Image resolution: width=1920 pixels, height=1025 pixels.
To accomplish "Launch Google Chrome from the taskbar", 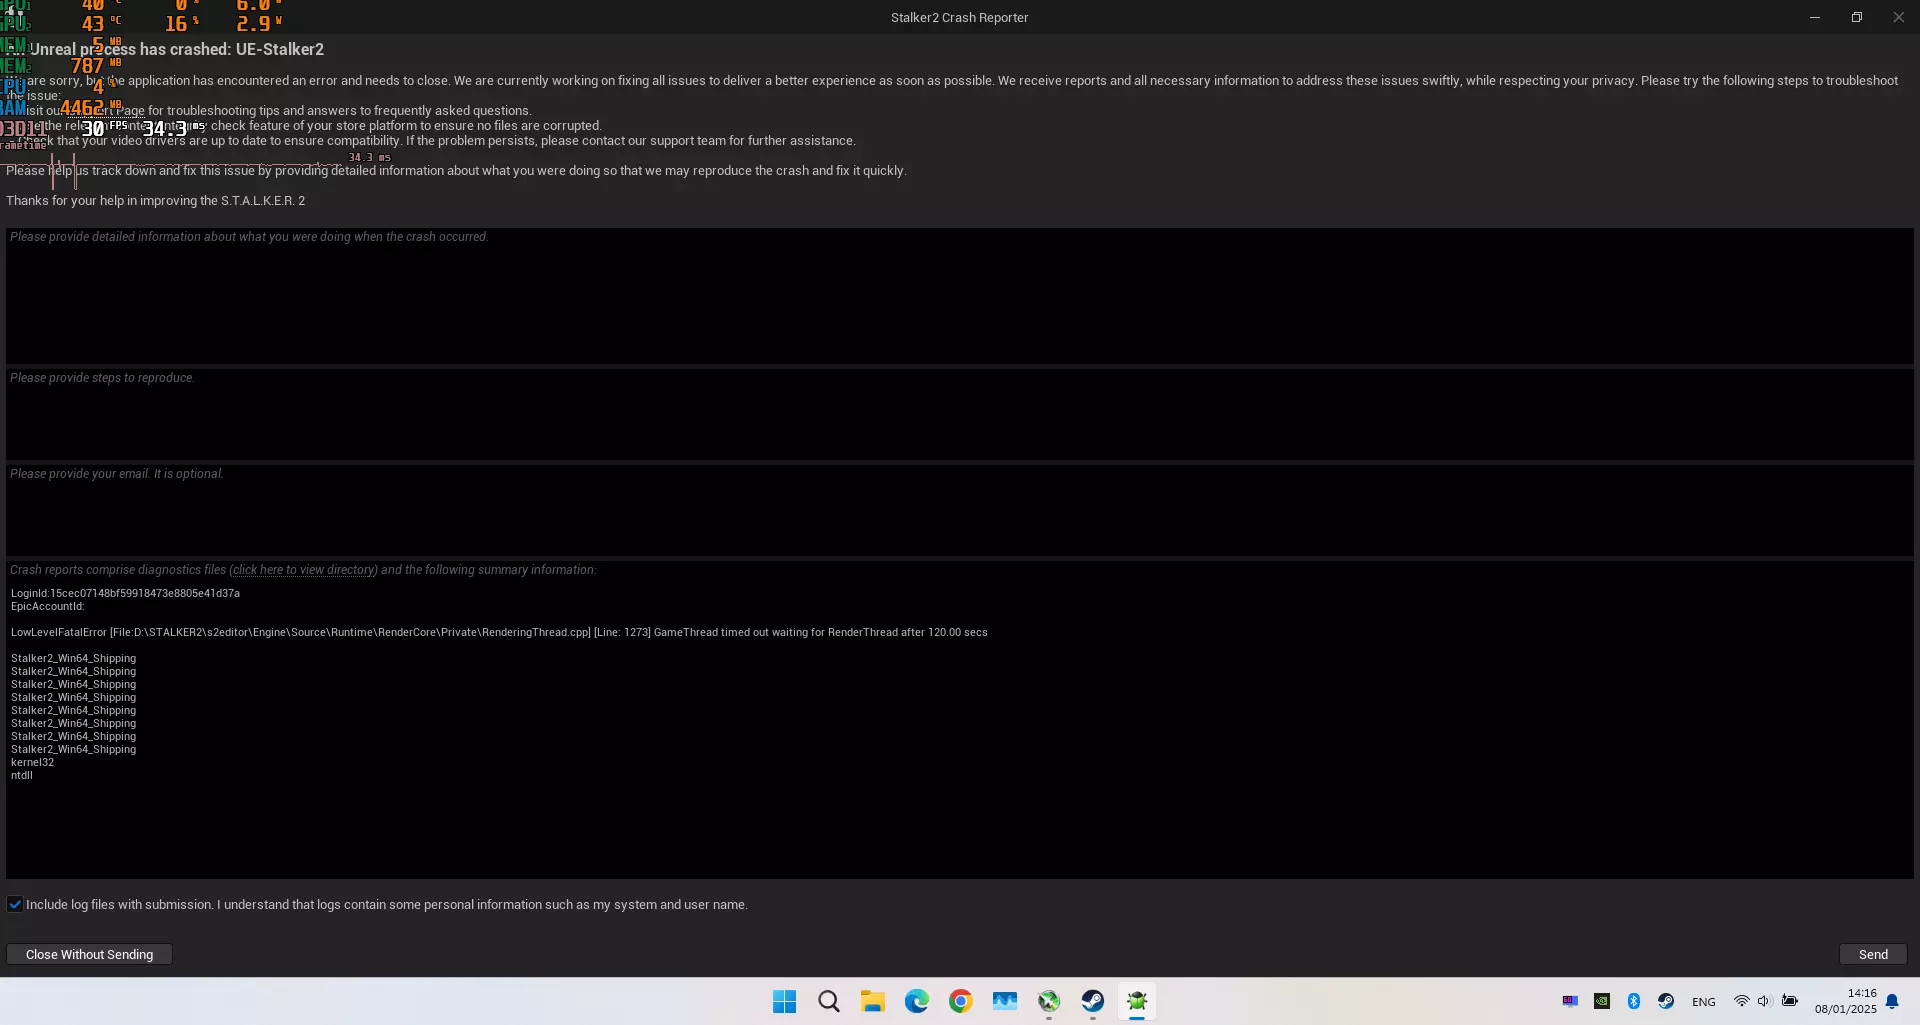I will point(961,1001).
